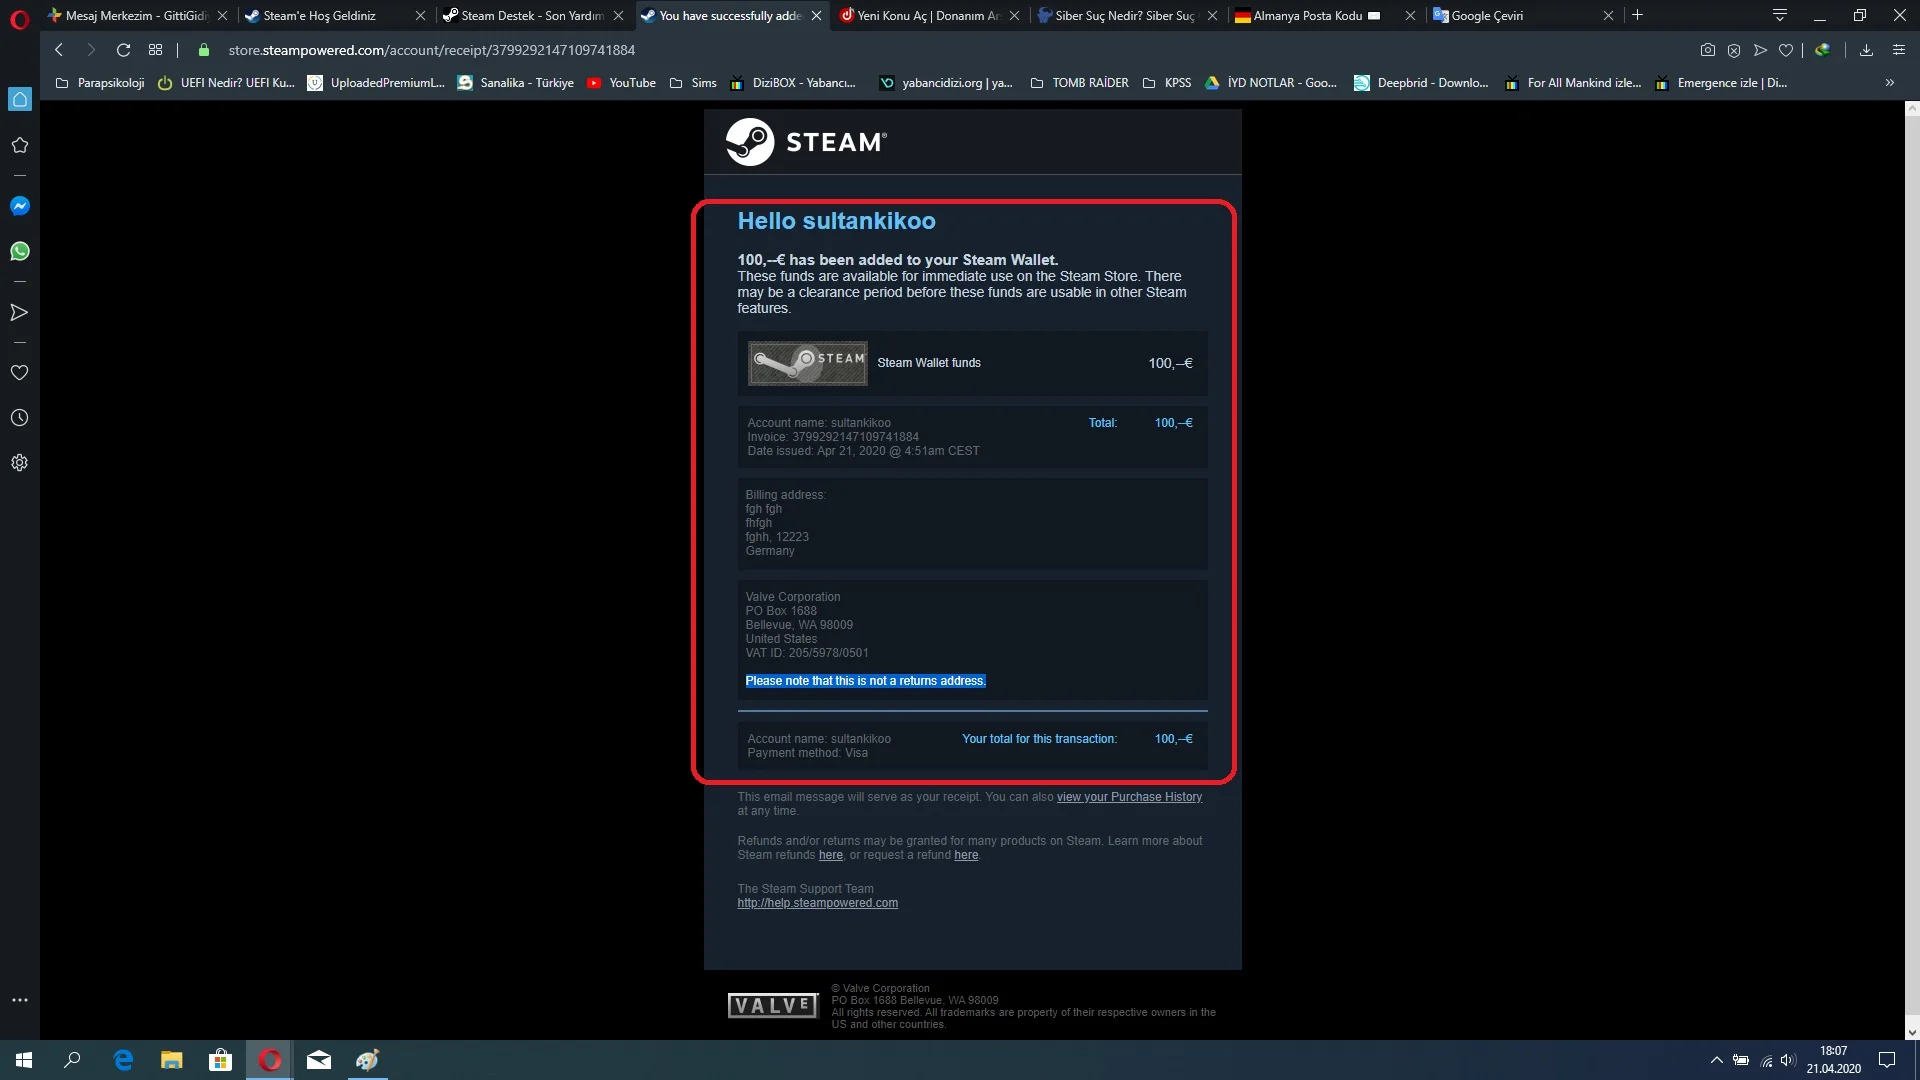Open Opera sidebar settings gear

pyautogui.click(x=19, y=463)
